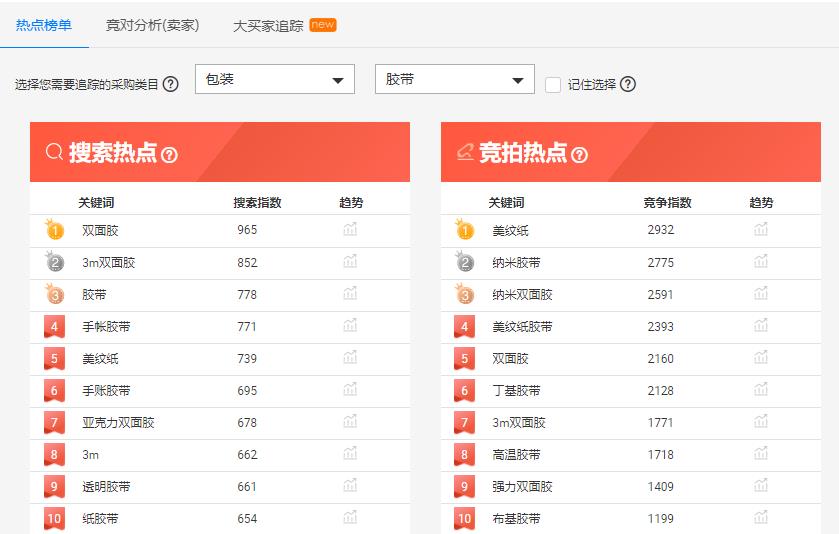
Task: Open the 大买家追踪 tab
Action: click(x=268, y=26)
